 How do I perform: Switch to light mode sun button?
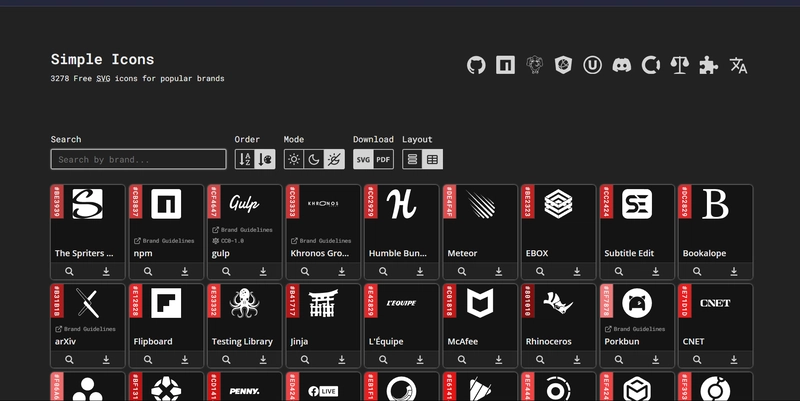click(x=294, y=159)
